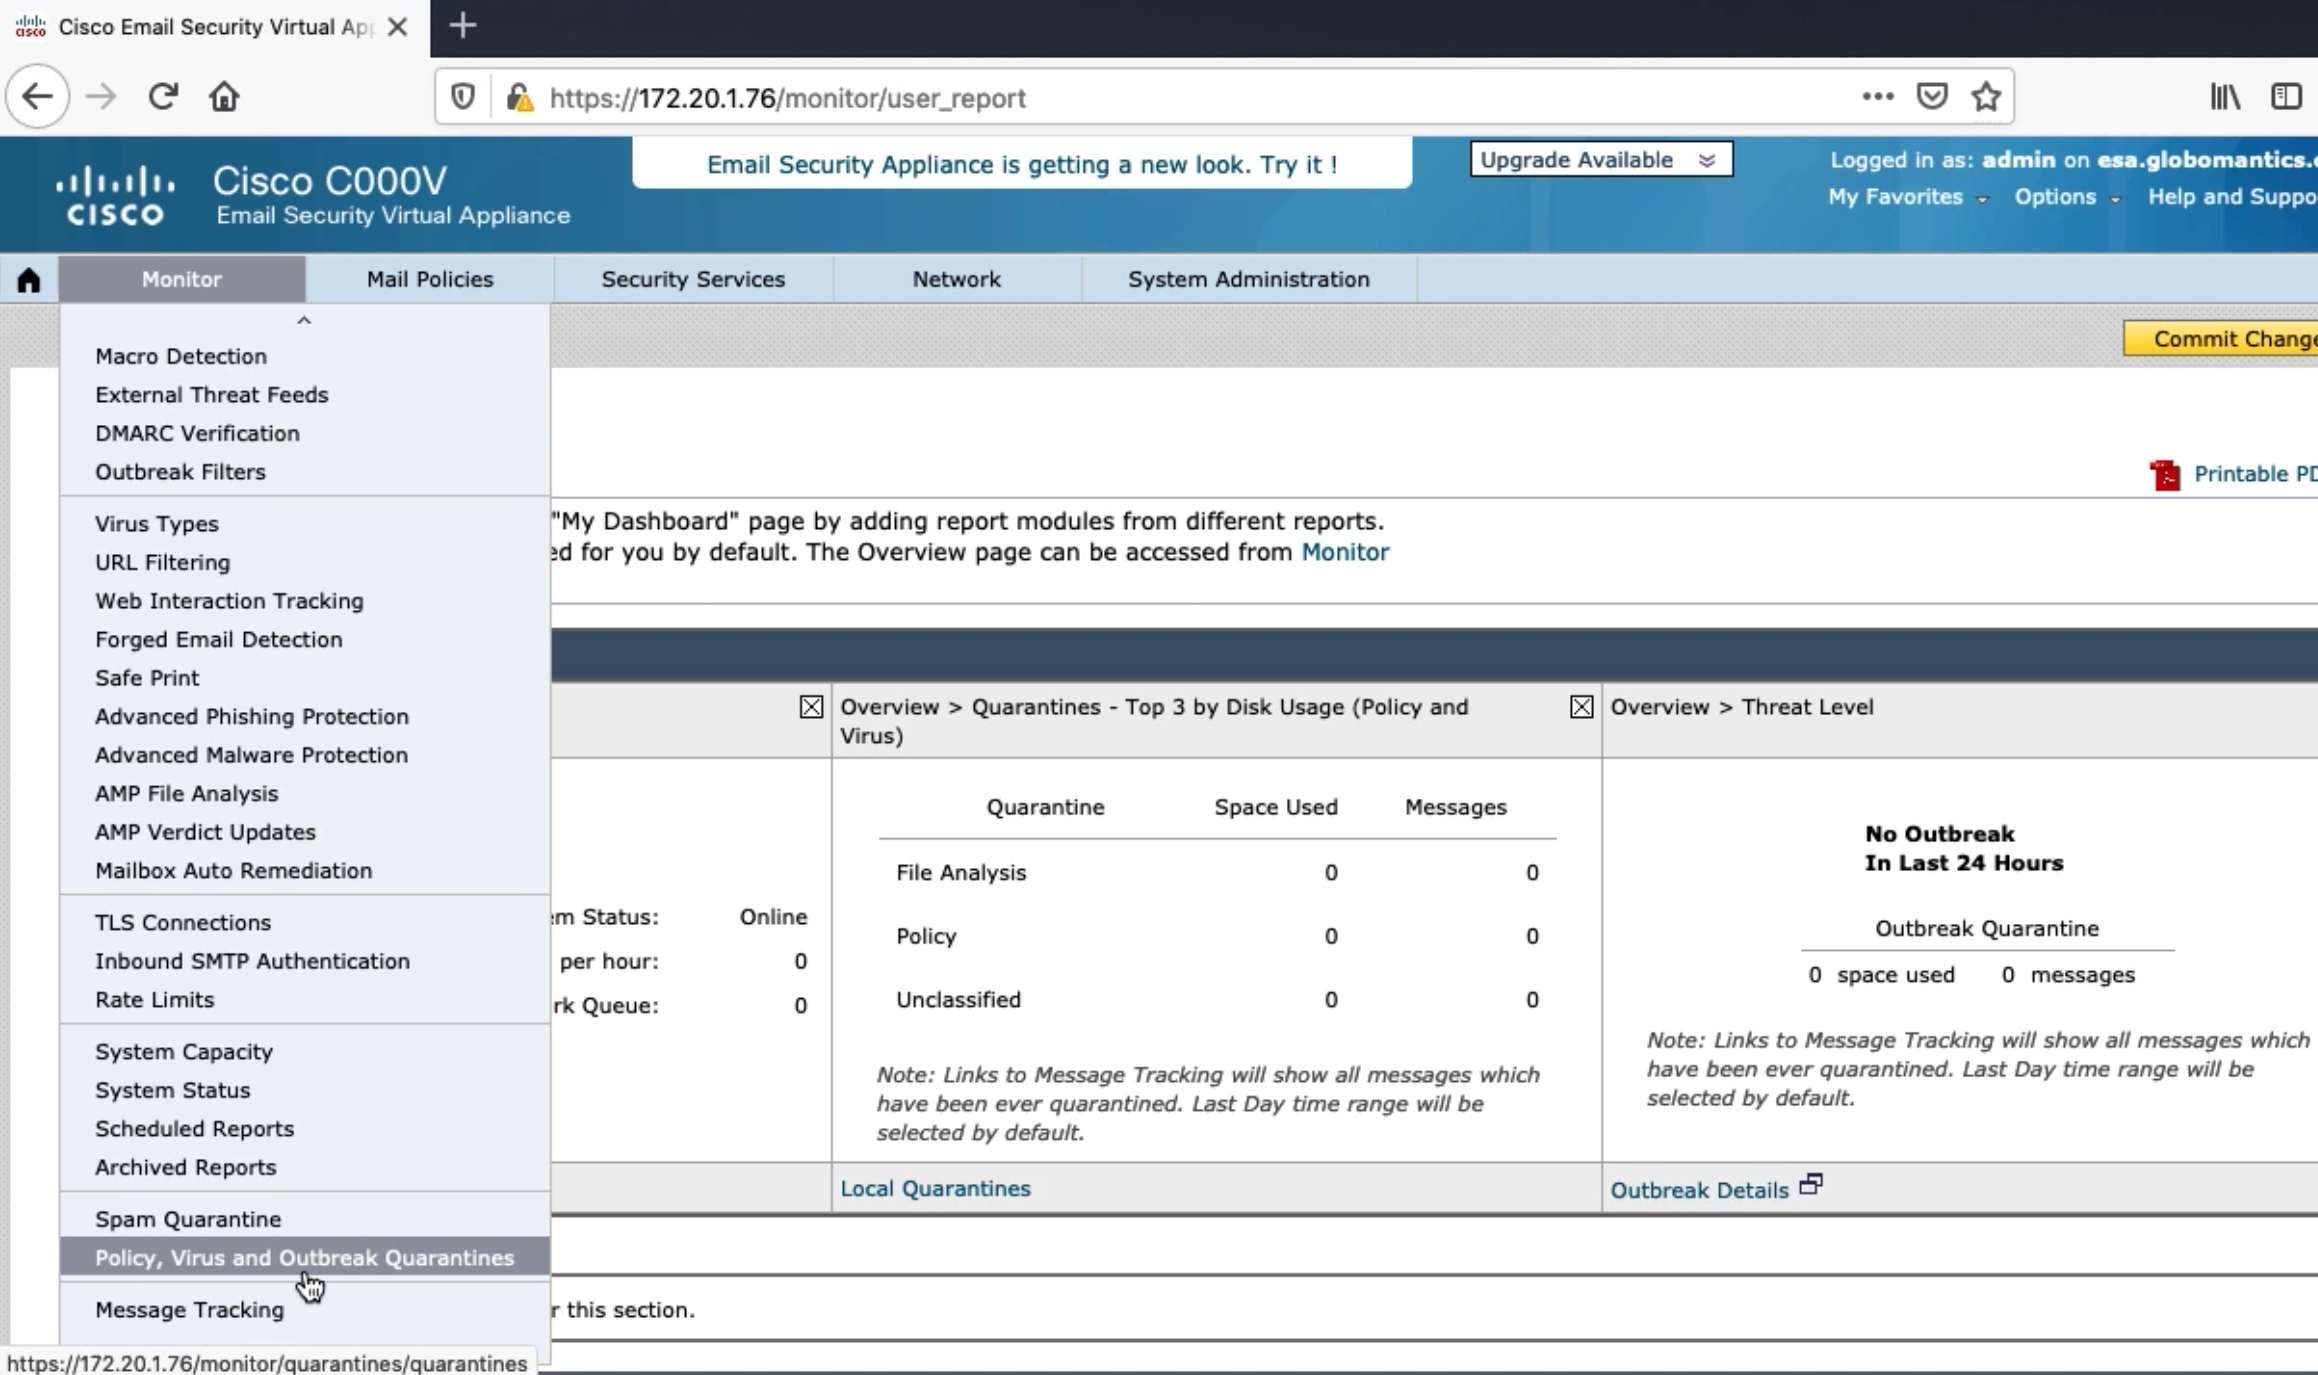This screenshot has width=2318, height=1375.
Task: Select Advanced Malware Protection
Action: [251, 755]
